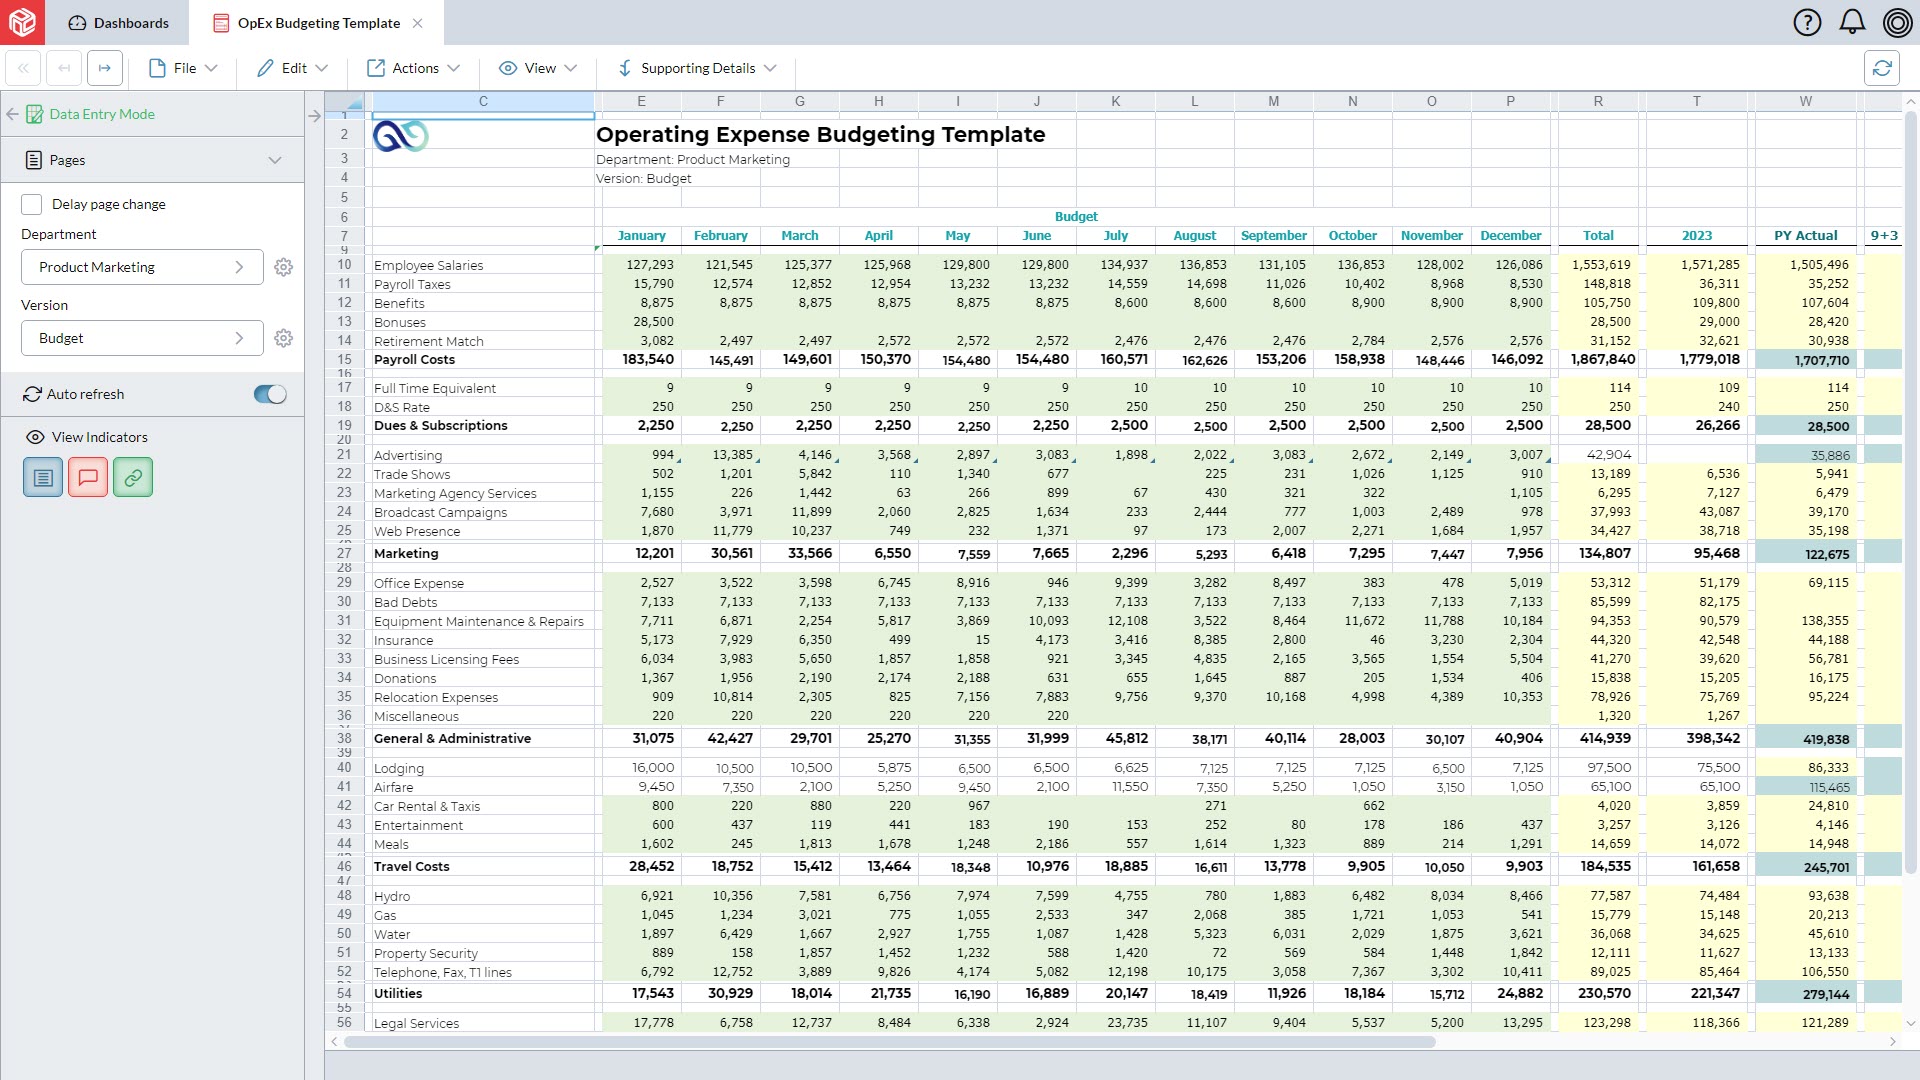Switch to the Dashboards tab
1920x1080 pixels.
(x=118, y=22)
